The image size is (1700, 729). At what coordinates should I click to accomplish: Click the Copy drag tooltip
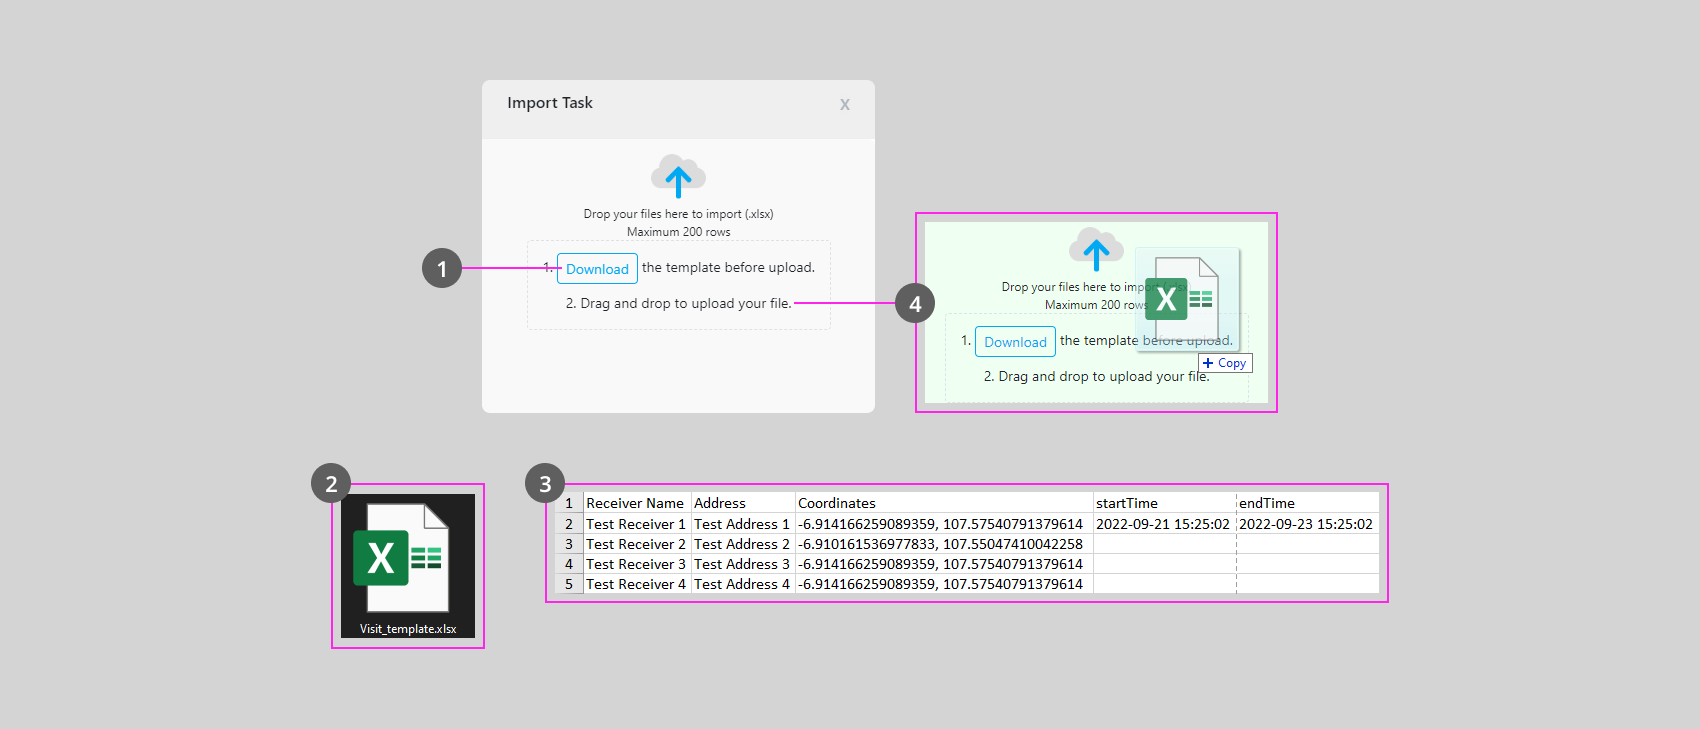[x=1225, y=363]
